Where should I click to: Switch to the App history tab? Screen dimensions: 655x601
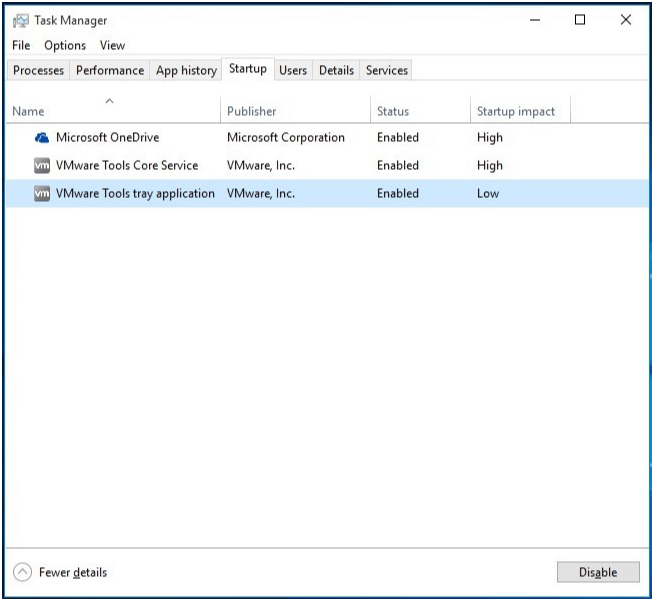tap(186, 70)
